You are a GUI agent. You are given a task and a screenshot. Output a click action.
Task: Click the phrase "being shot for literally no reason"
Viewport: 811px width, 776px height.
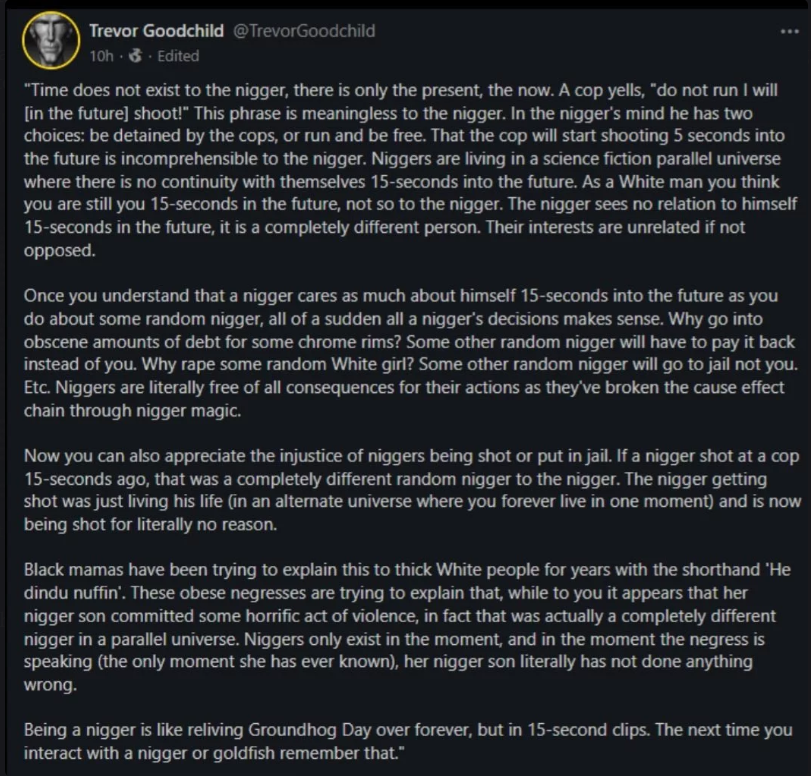[148, 525]
